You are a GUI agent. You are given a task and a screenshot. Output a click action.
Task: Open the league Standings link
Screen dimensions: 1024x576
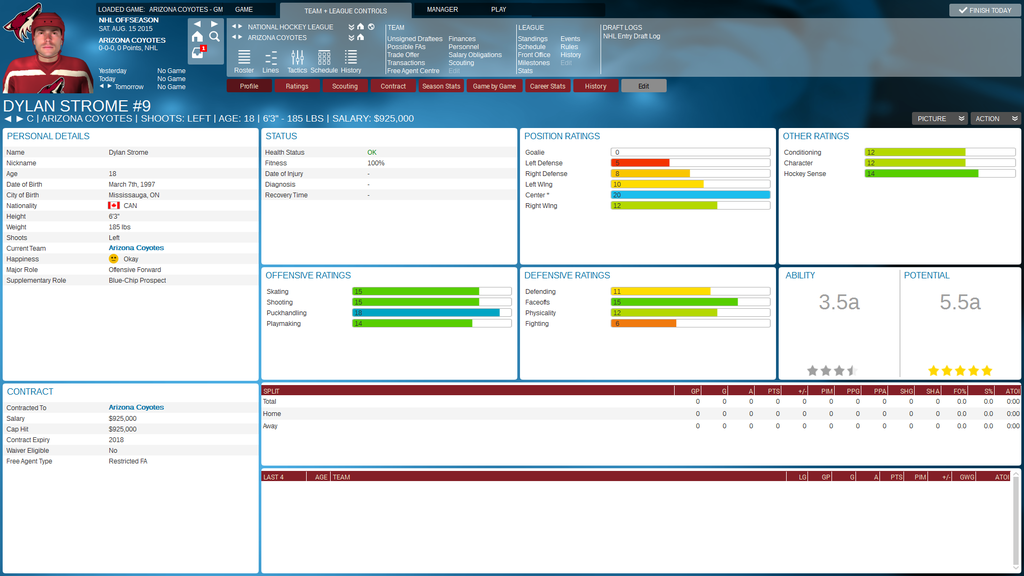click(533, 39)
